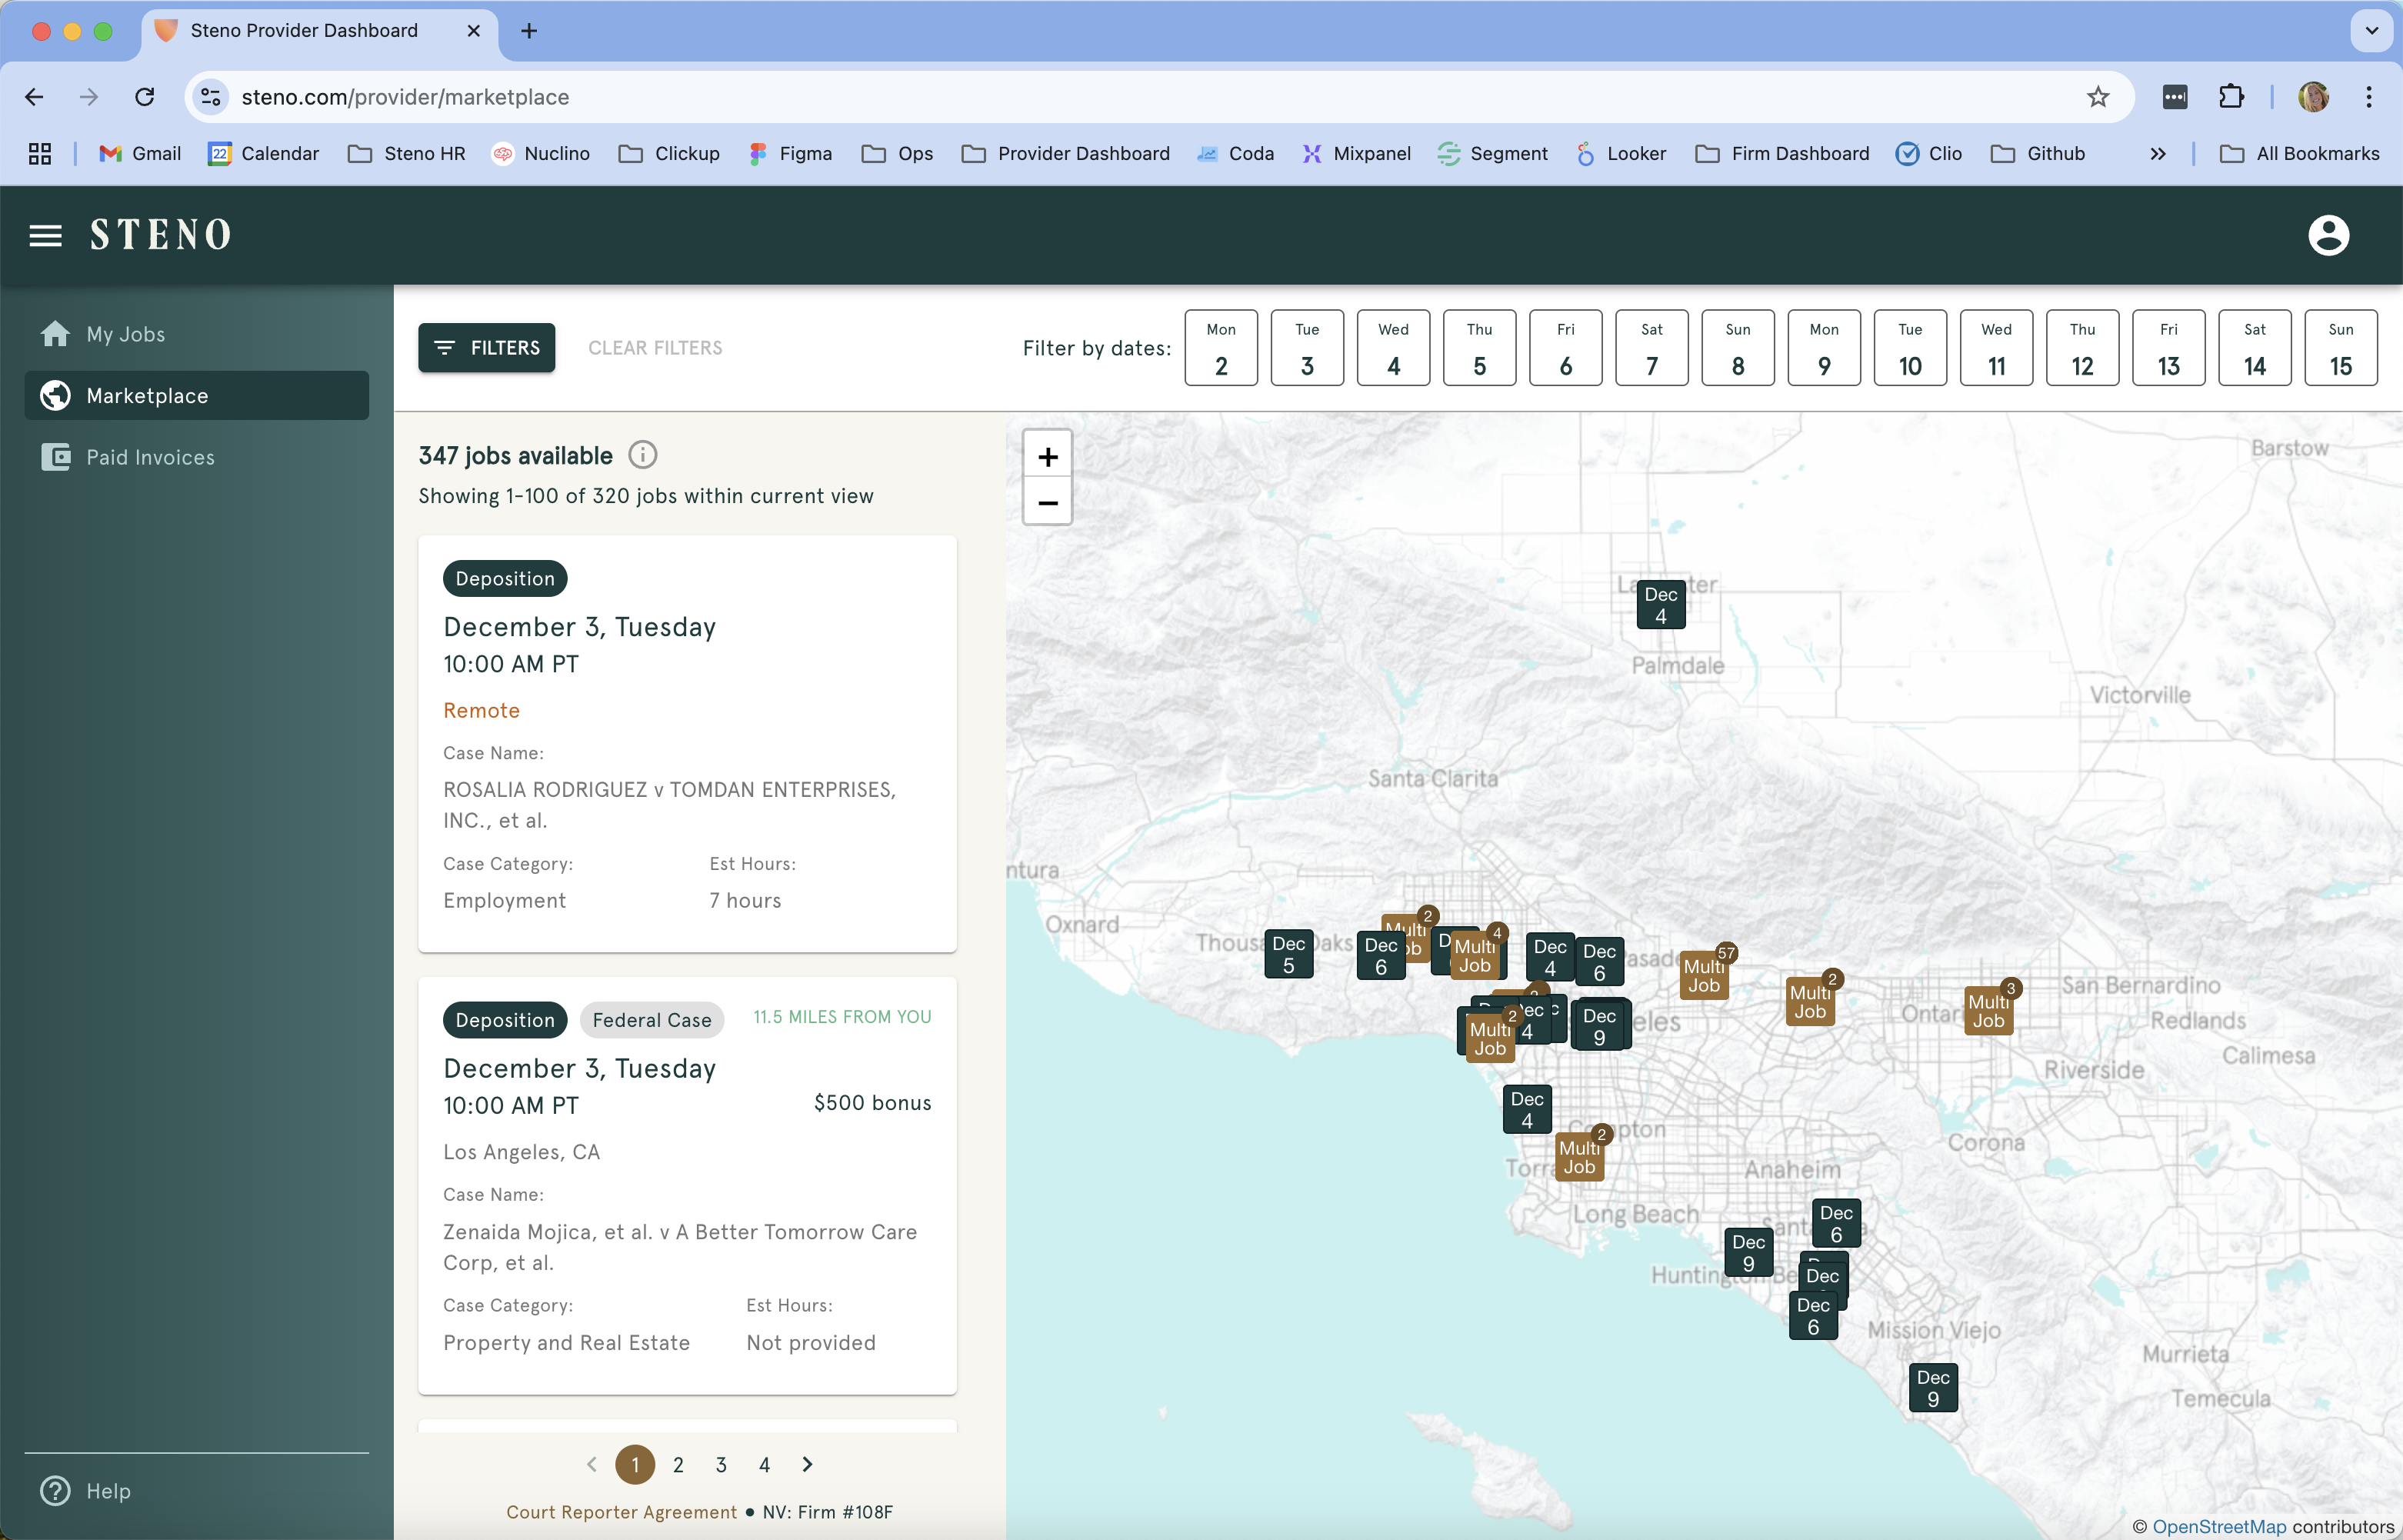Click the CLEAR FILTERS button

tap(655, 347)
